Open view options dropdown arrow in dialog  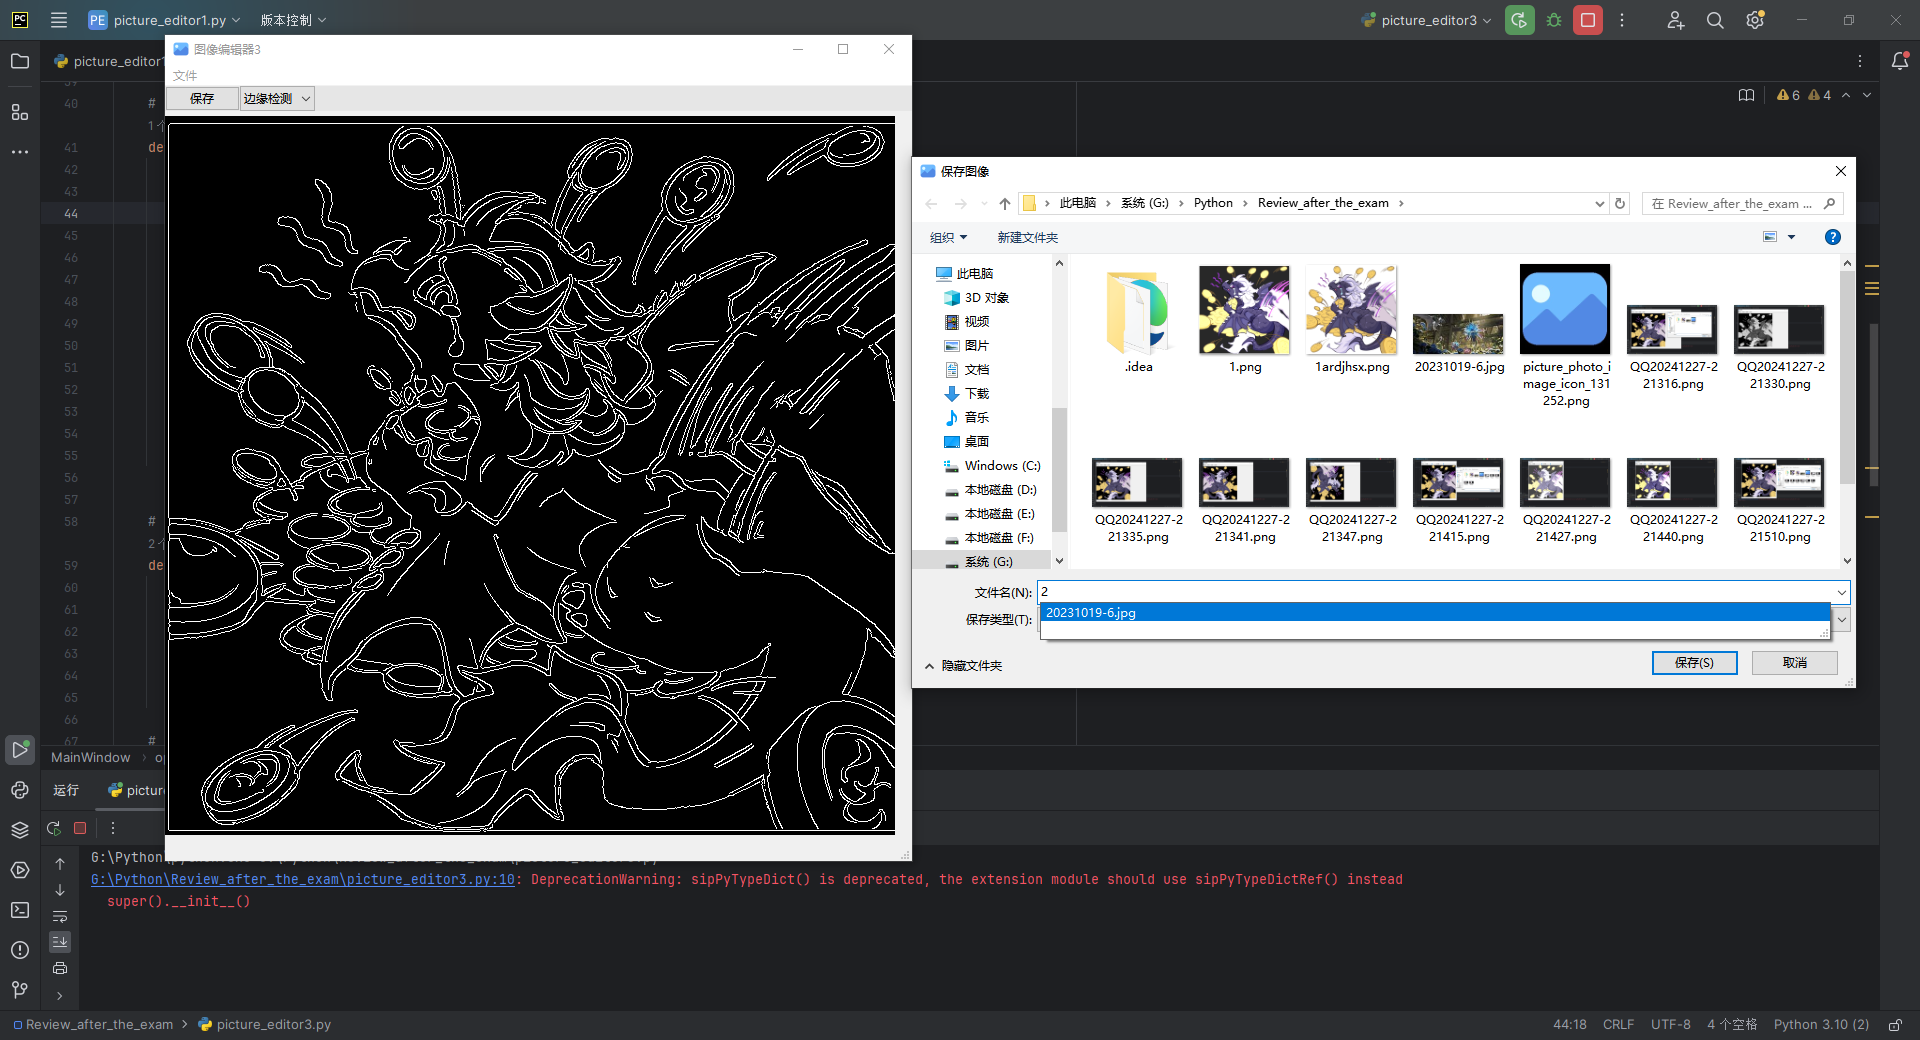[1791, 237]
